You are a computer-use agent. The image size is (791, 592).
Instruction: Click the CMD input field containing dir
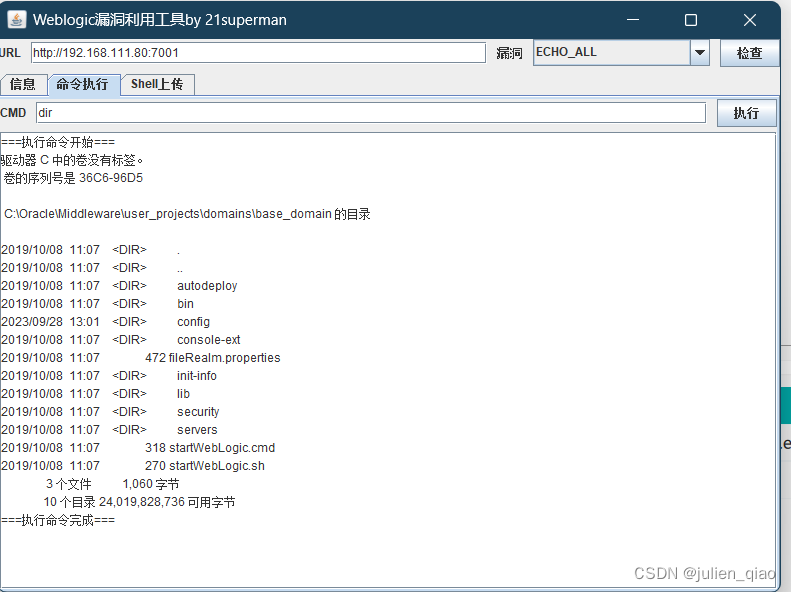point(371,112)
